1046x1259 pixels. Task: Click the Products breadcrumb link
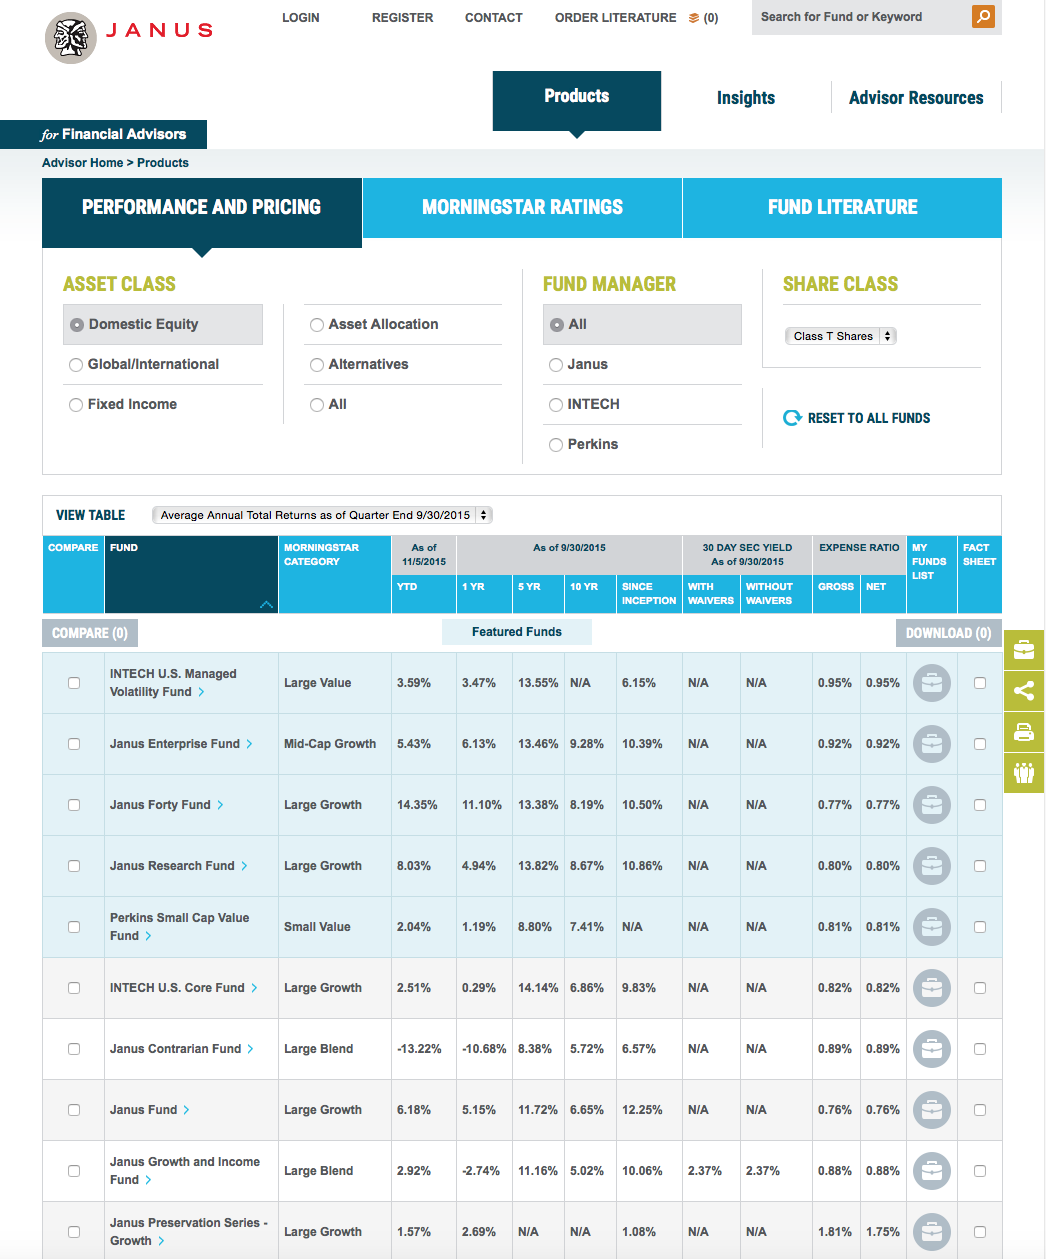163,163
